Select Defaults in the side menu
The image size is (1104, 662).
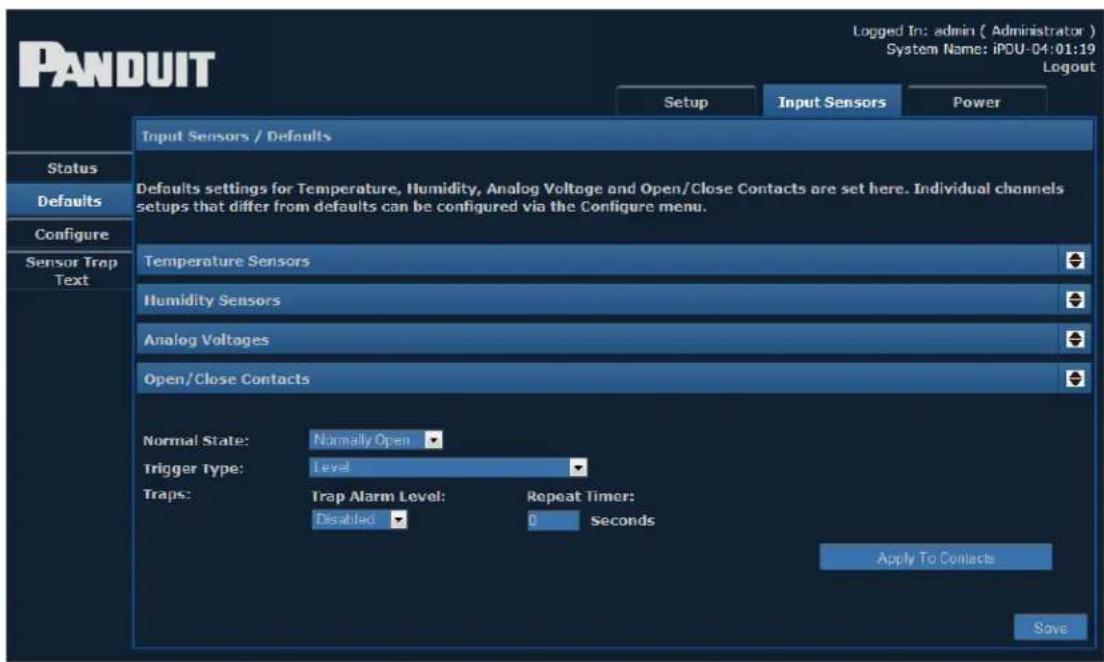(x=70, y=201)
